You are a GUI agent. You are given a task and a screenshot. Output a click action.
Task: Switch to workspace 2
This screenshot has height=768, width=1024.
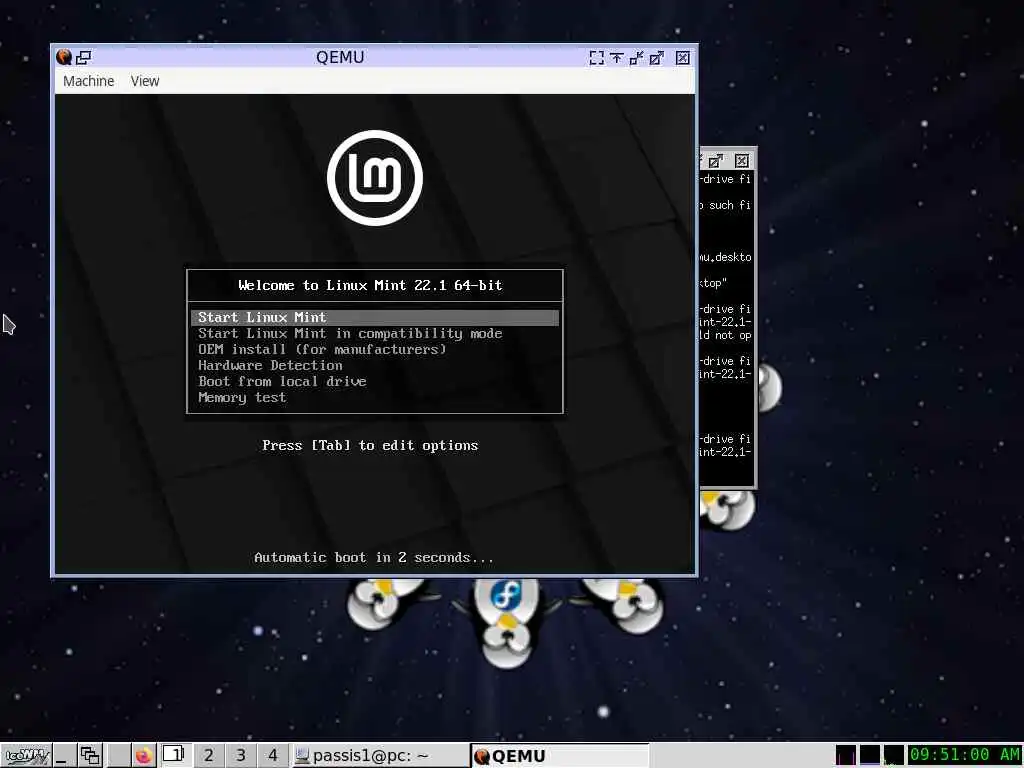(208, 756)
